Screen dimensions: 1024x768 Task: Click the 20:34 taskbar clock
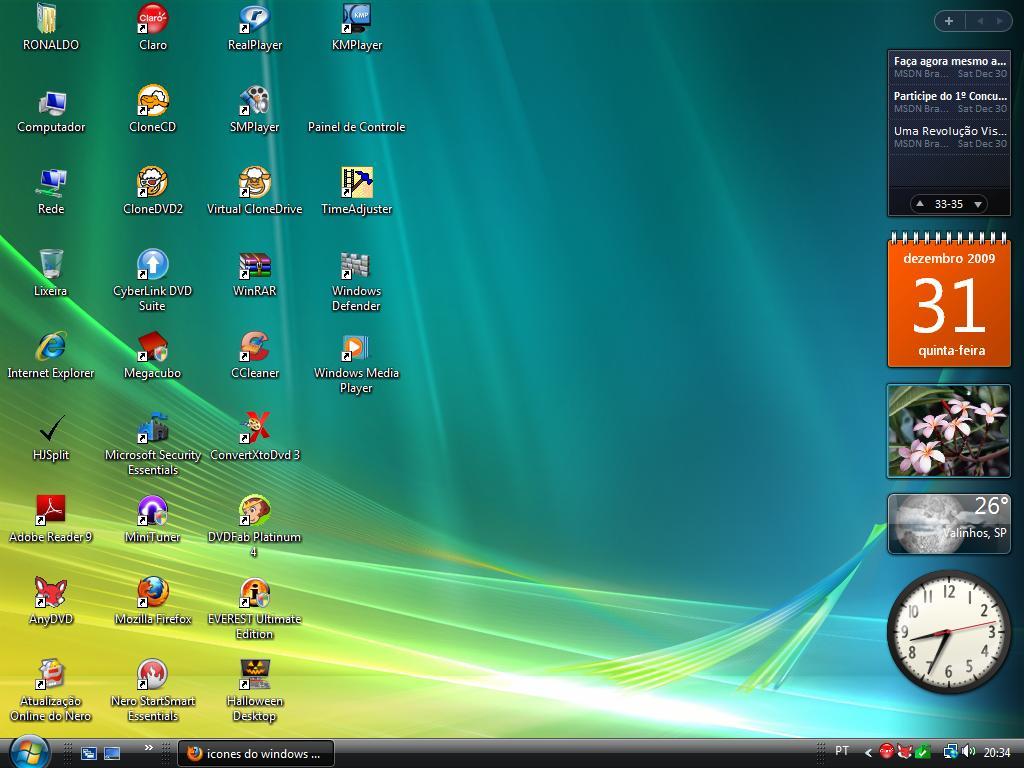point(997,753)
